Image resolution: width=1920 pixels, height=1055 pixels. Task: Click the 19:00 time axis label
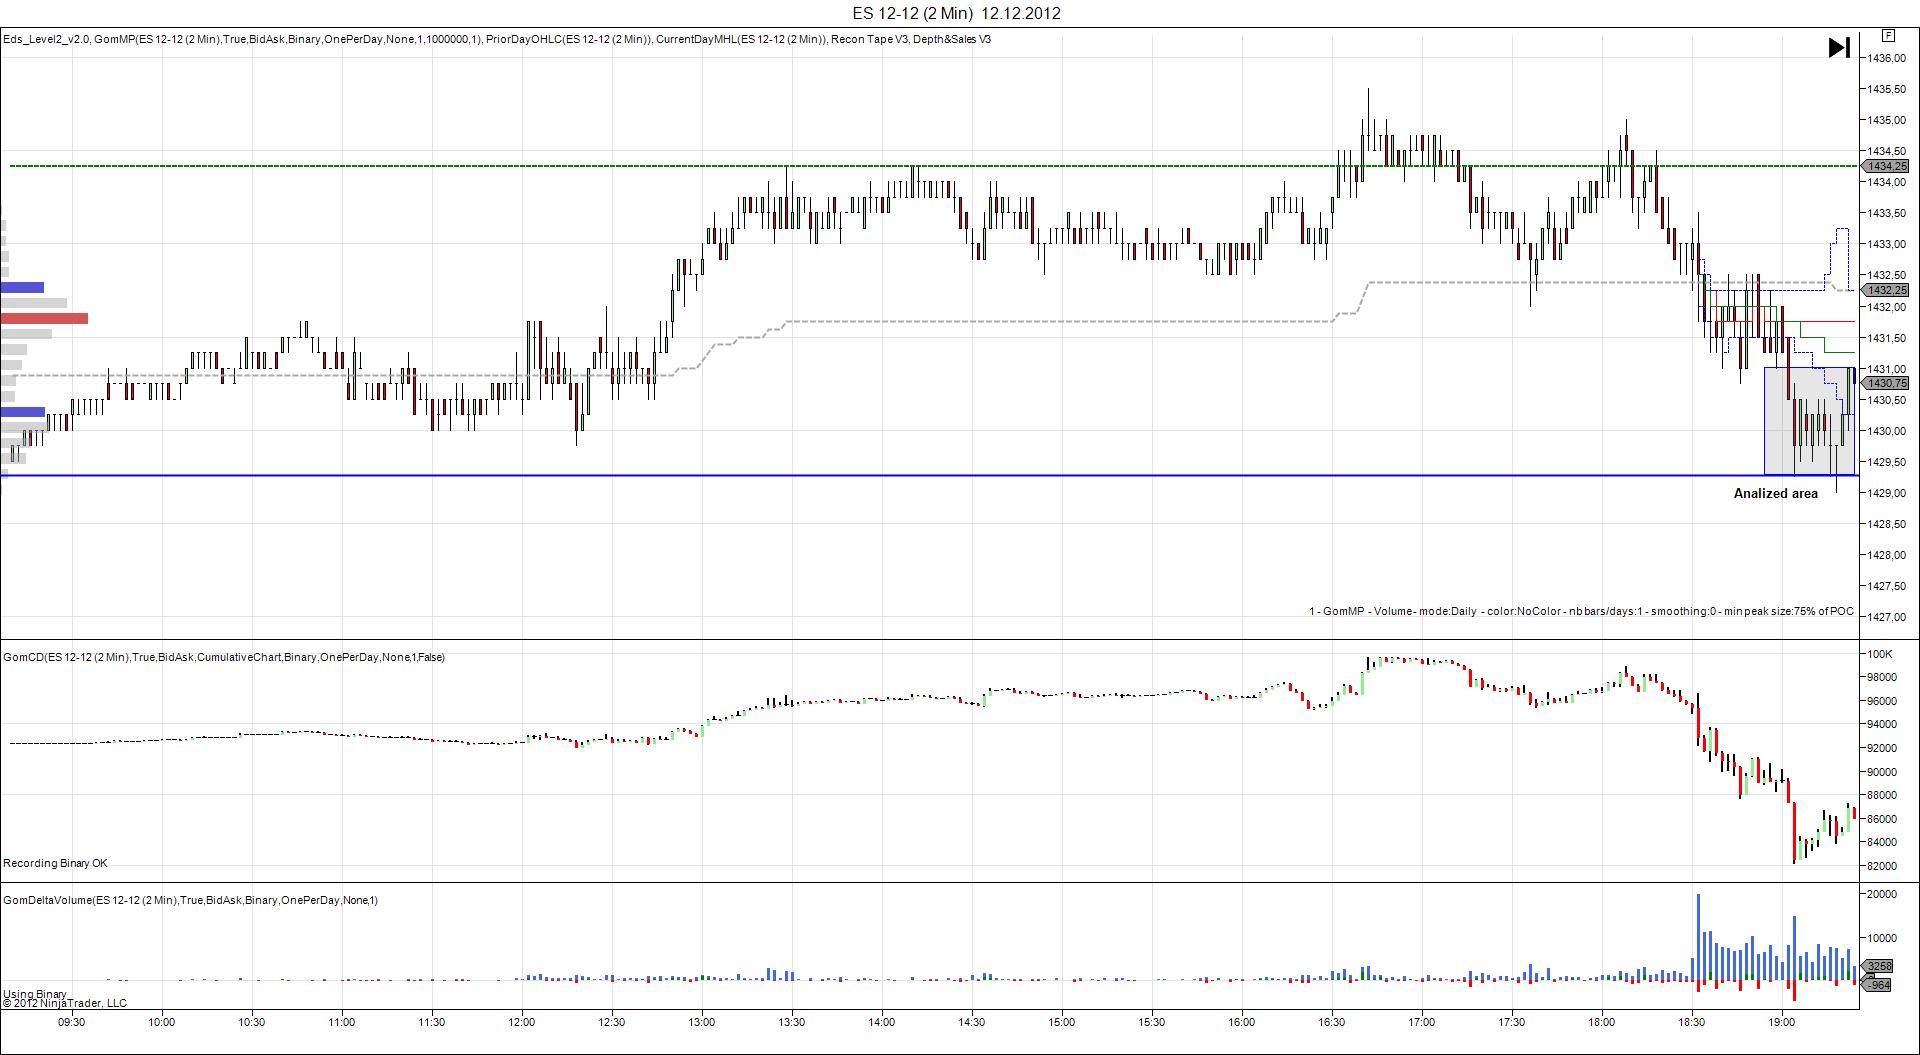[1781, 1022]
